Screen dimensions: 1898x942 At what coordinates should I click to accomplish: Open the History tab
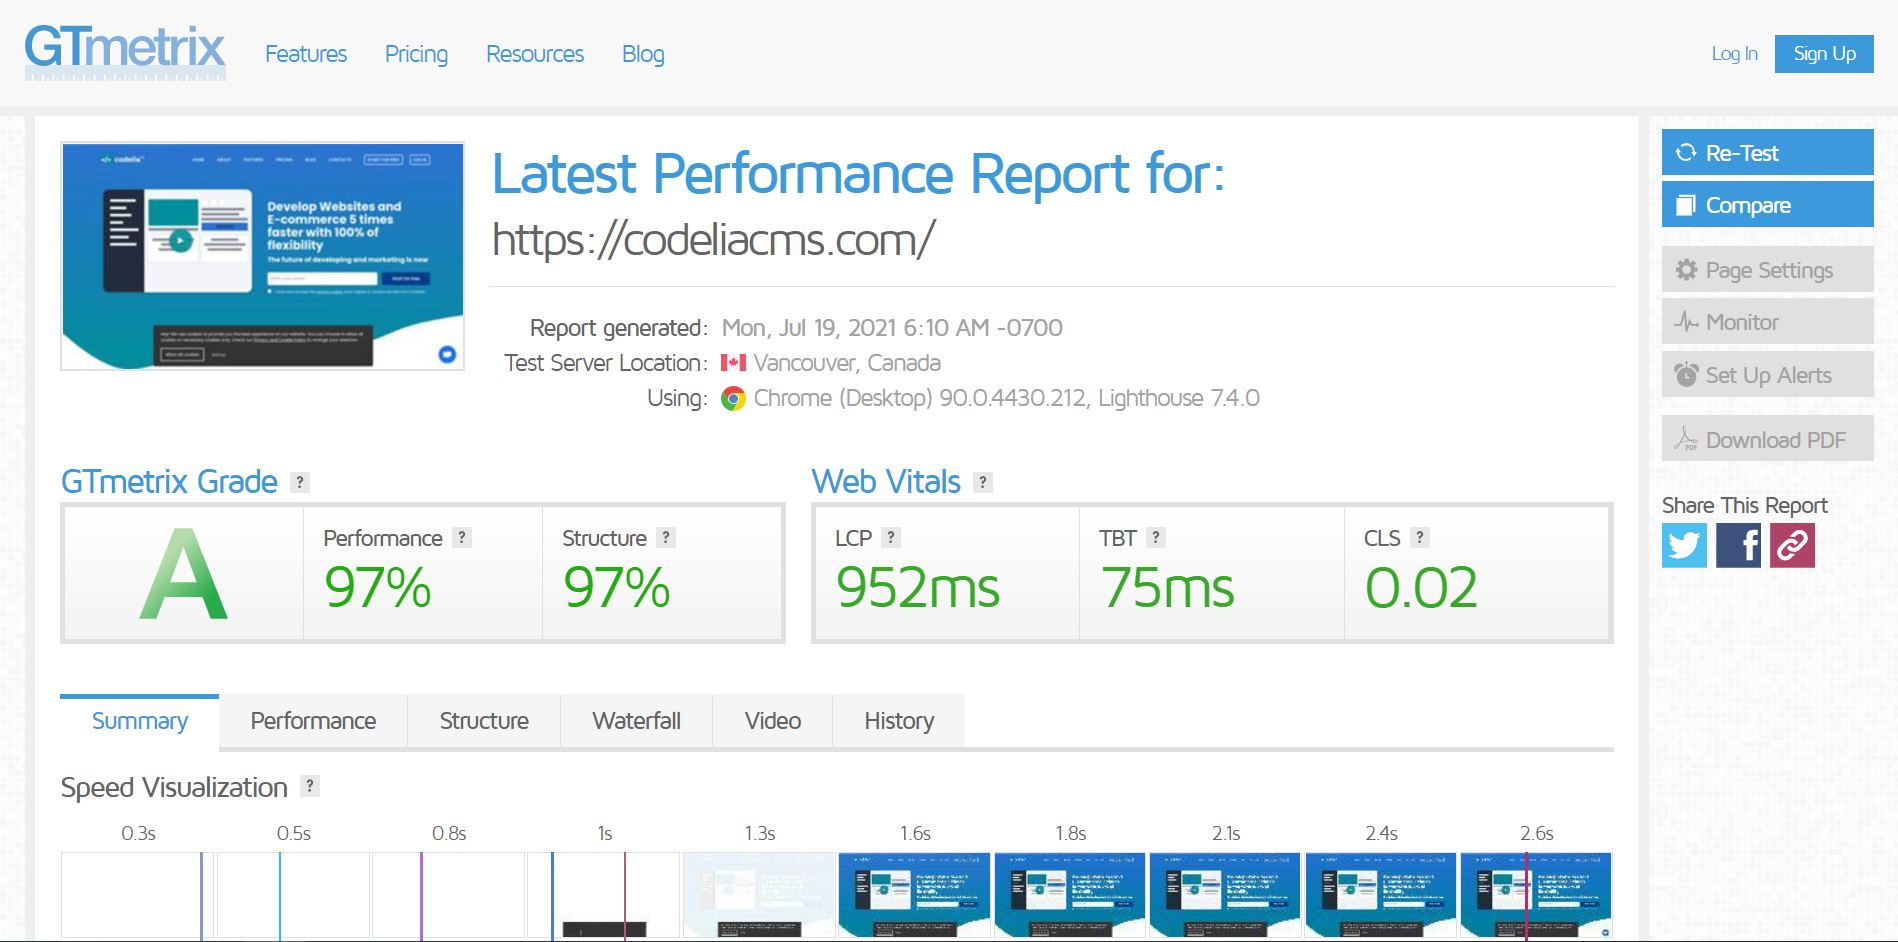[x=898, y=720]
